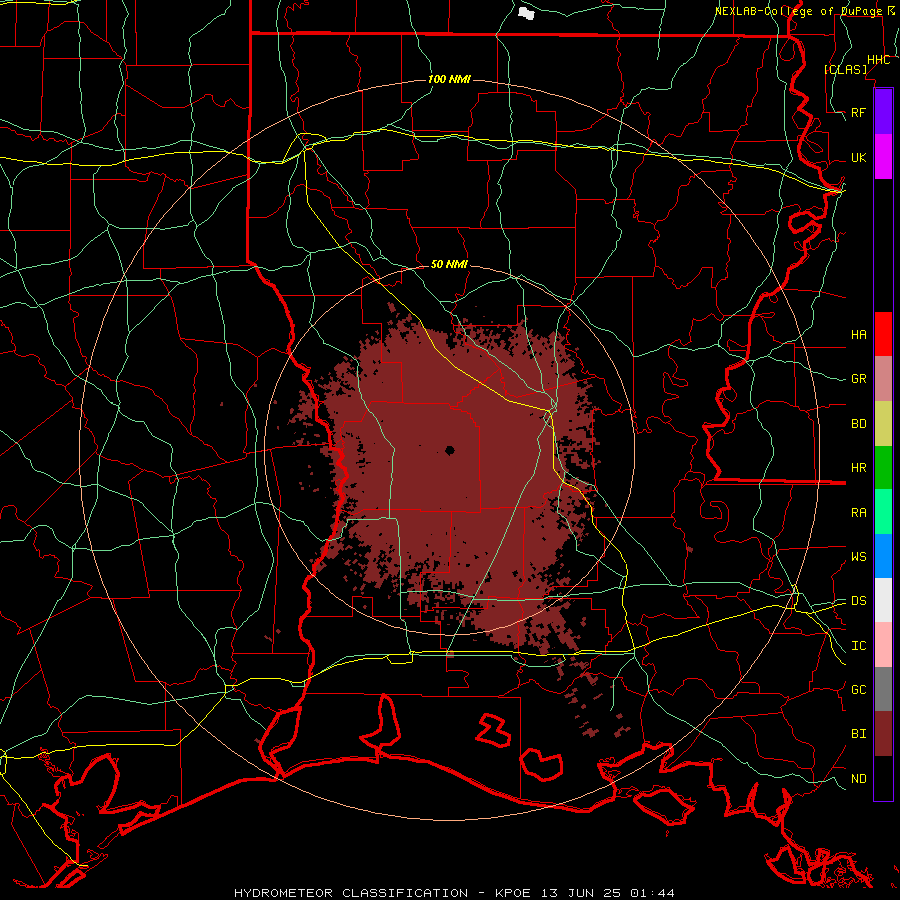Pick the dark green HR legend swatch
Image resolution: width=900 pixels, height=900 pixels.
(883, 468)
